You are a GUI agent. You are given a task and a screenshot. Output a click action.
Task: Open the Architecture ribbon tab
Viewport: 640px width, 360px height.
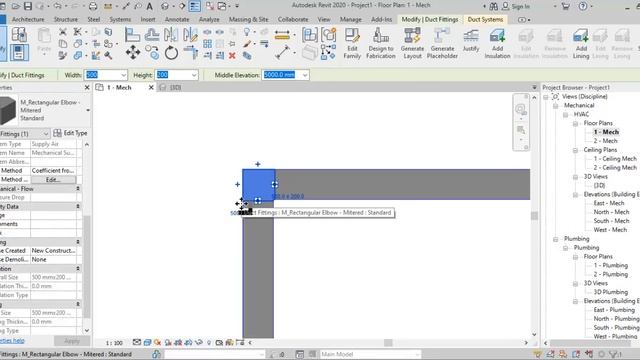click(28, 19)
